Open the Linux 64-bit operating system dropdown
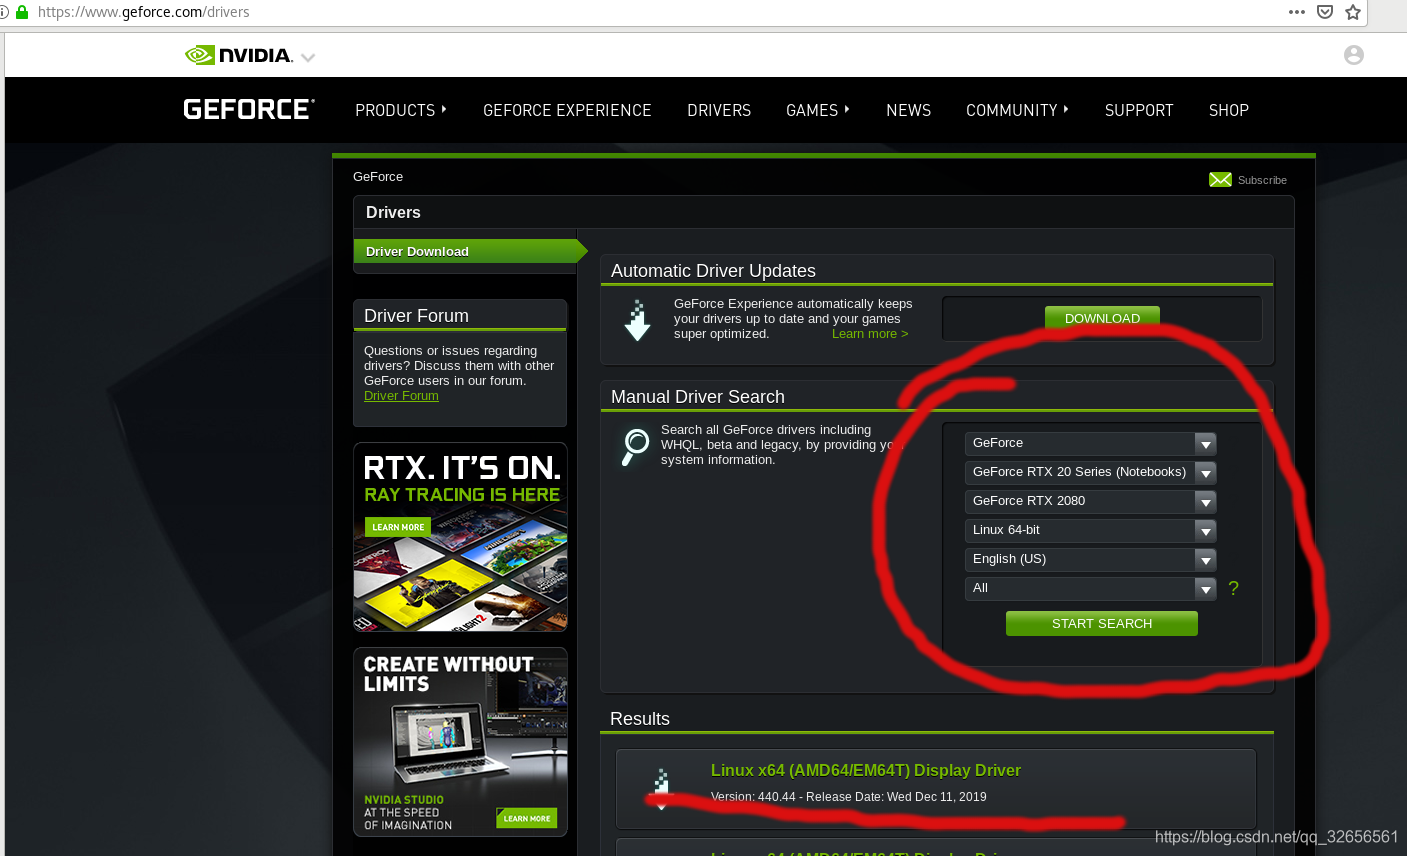The image size is (1407, 856). pos(1090,530)
